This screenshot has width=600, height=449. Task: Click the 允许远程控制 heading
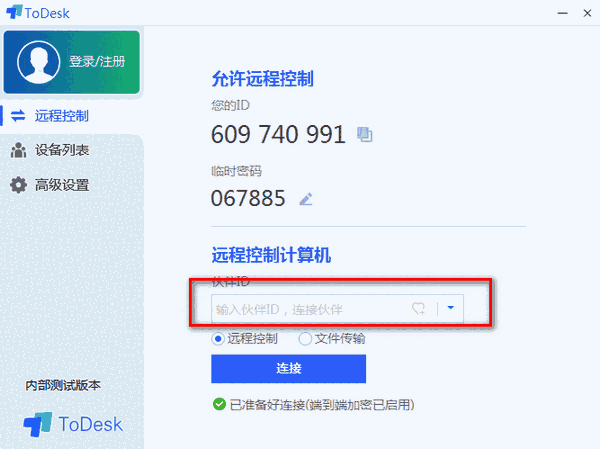pos(262,79)
